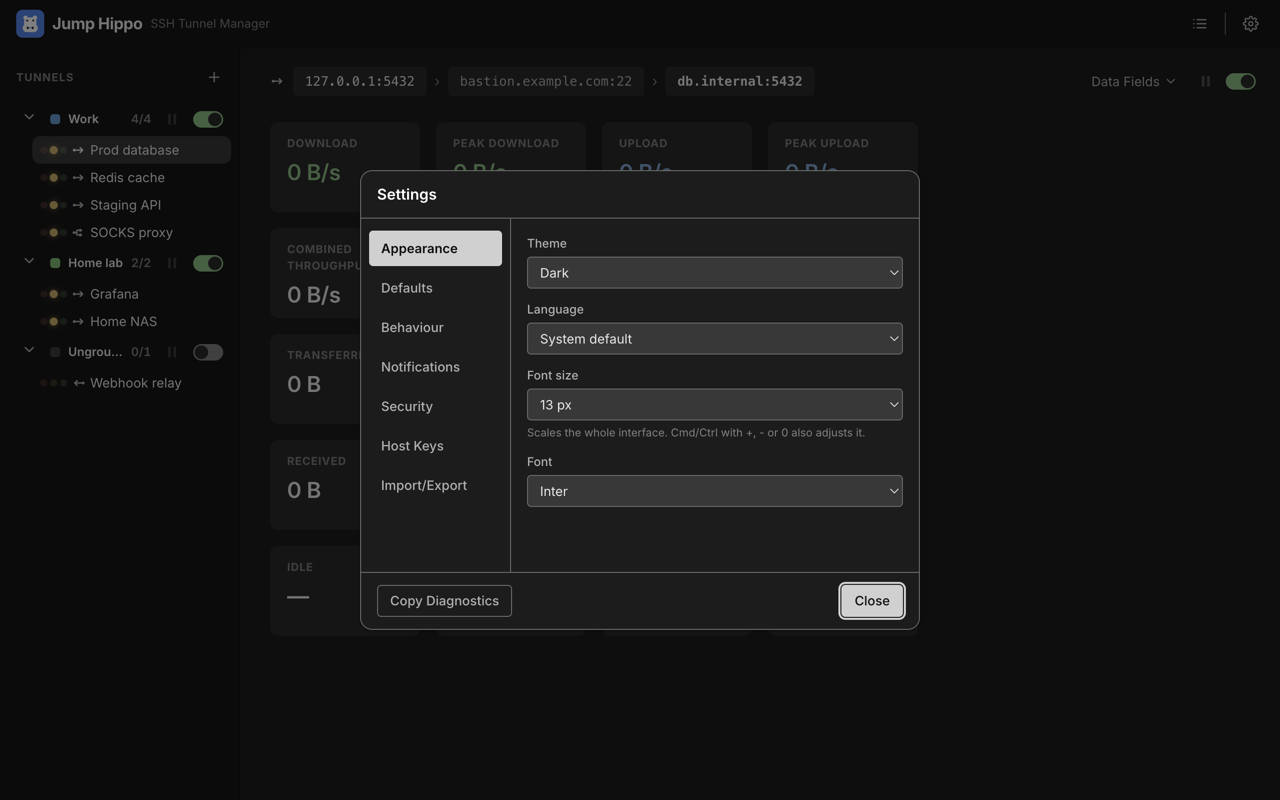Click the Grafana status dots indicator
The width and height of the screenshot is (1280, 800).
54,294
